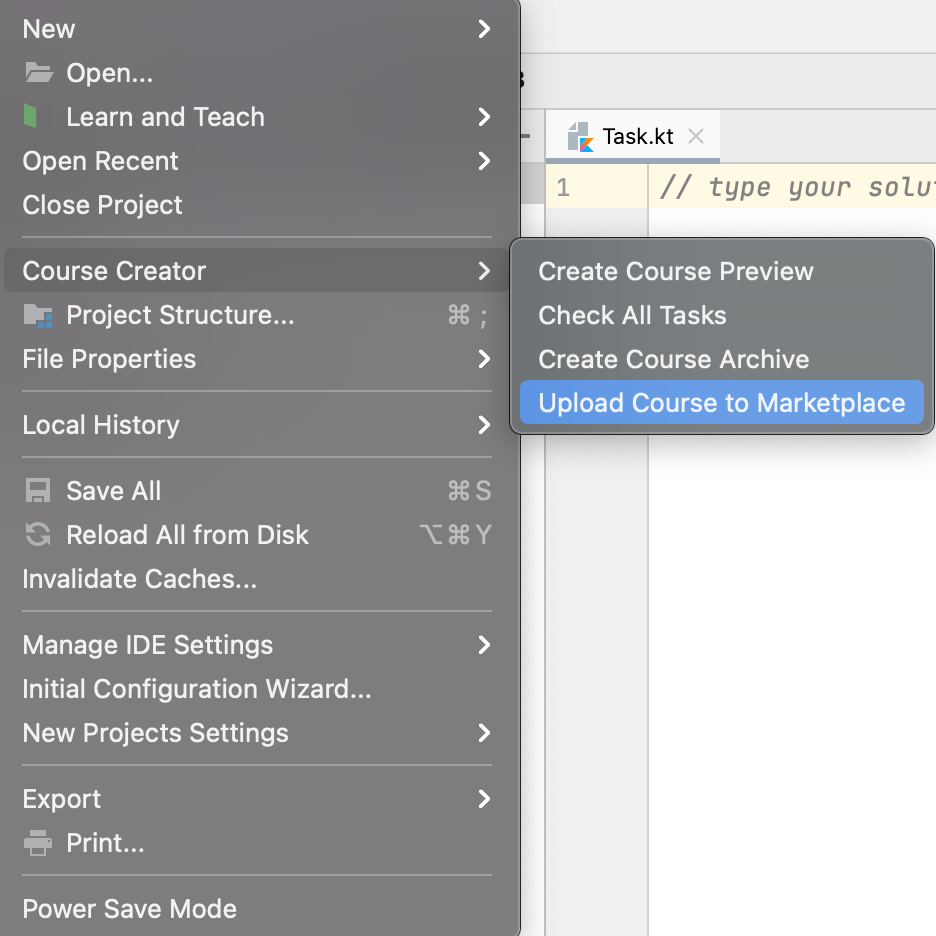Select Upload Course to Marketplace
The width and height of the screenshot is (936, 936).
click(x=721, y=403)
